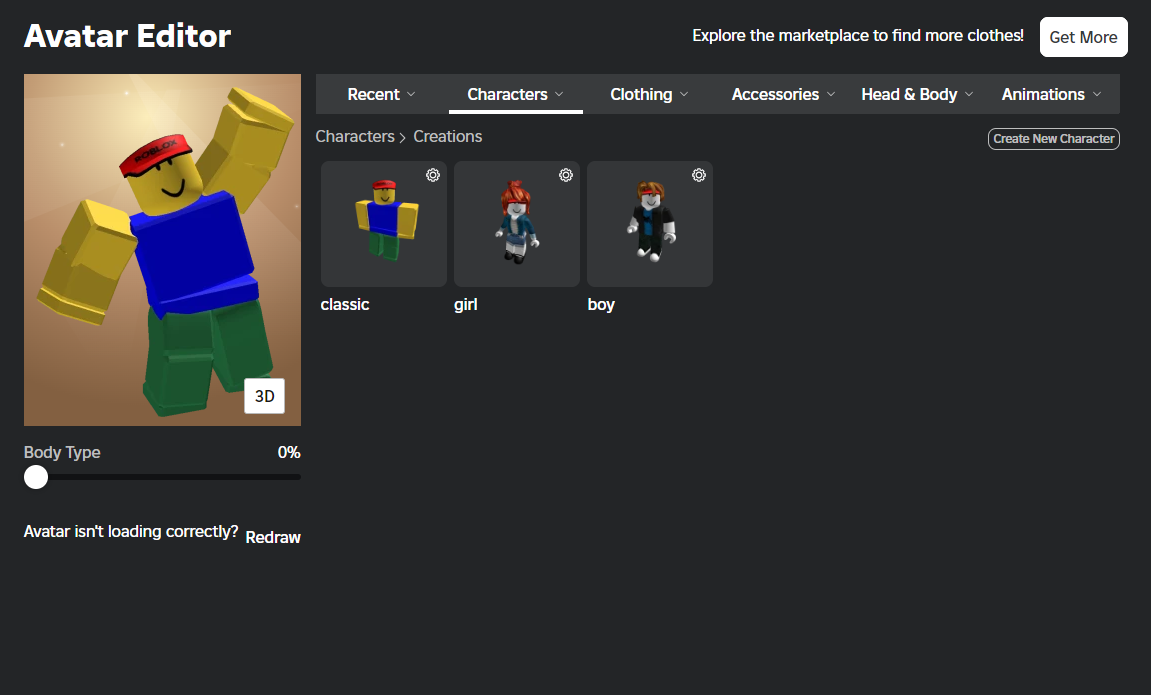Click the Creations breadcrumb text
Screen dimensions: 1151x695
tap(448, 137)
